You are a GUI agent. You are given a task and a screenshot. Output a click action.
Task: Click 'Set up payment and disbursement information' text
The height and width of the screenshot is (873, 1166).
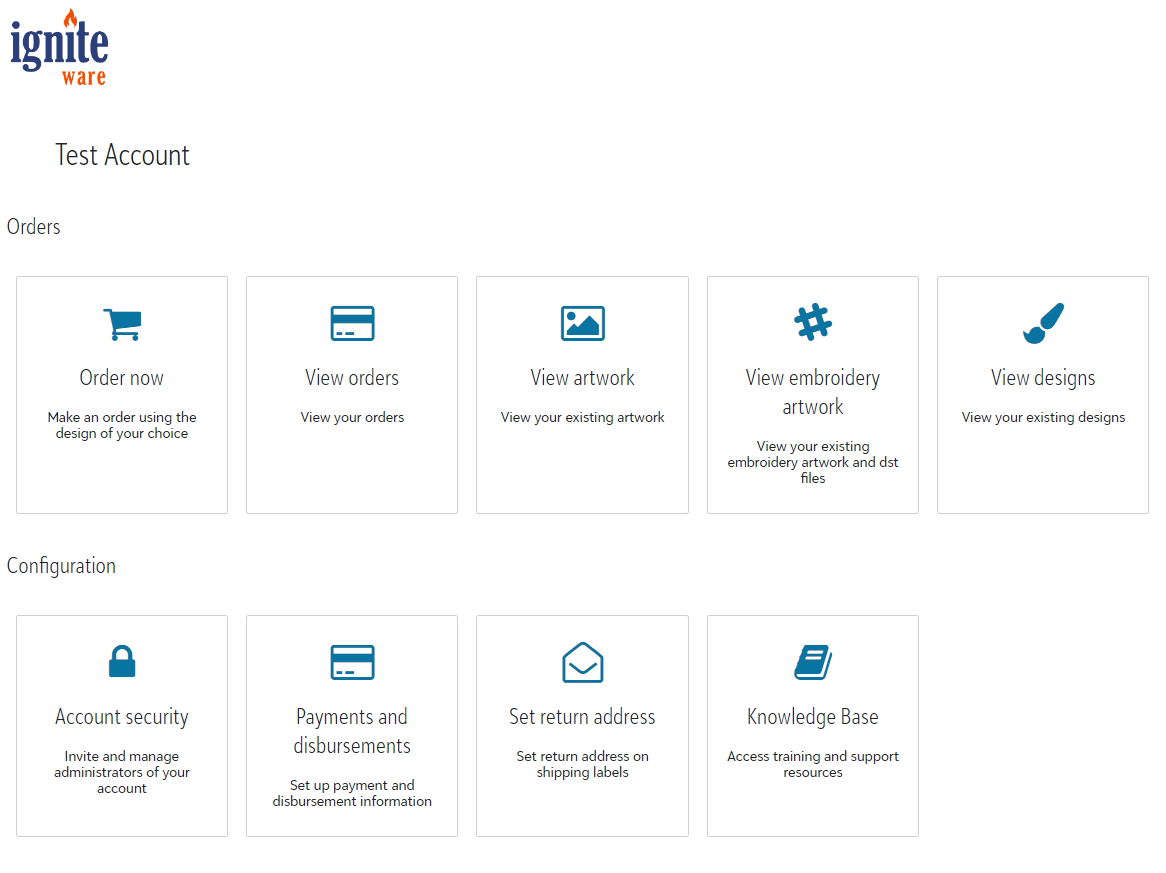tap(352, 793)
